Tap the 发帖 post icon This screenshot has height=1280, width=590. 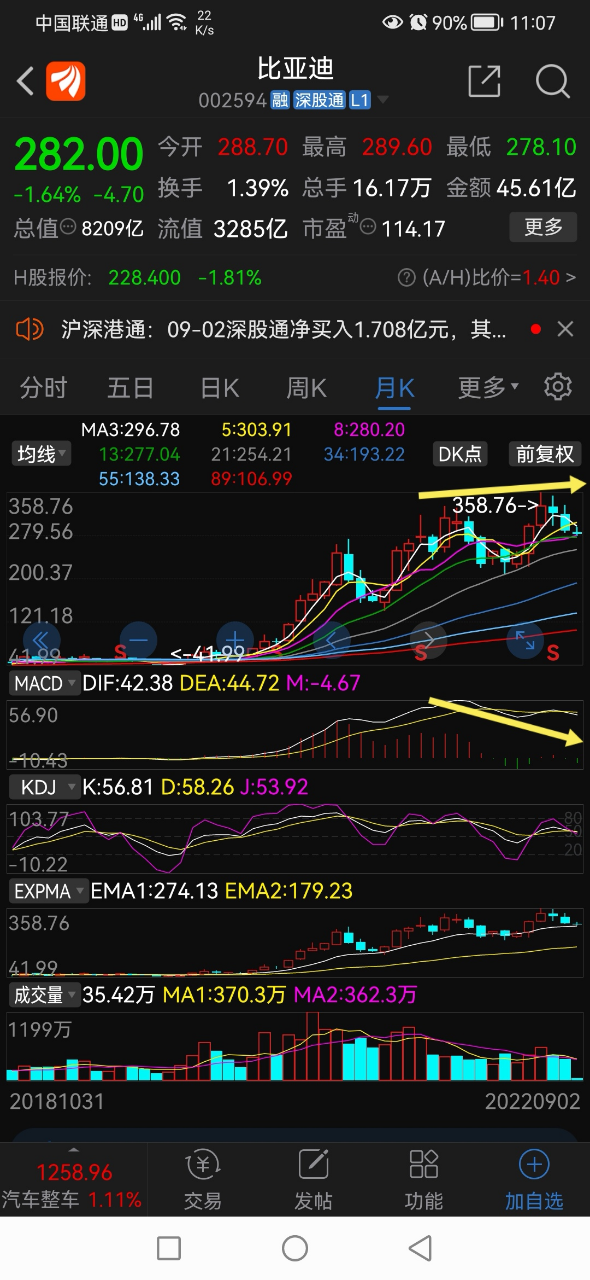pyautogui.click(x=313, y=1179)
